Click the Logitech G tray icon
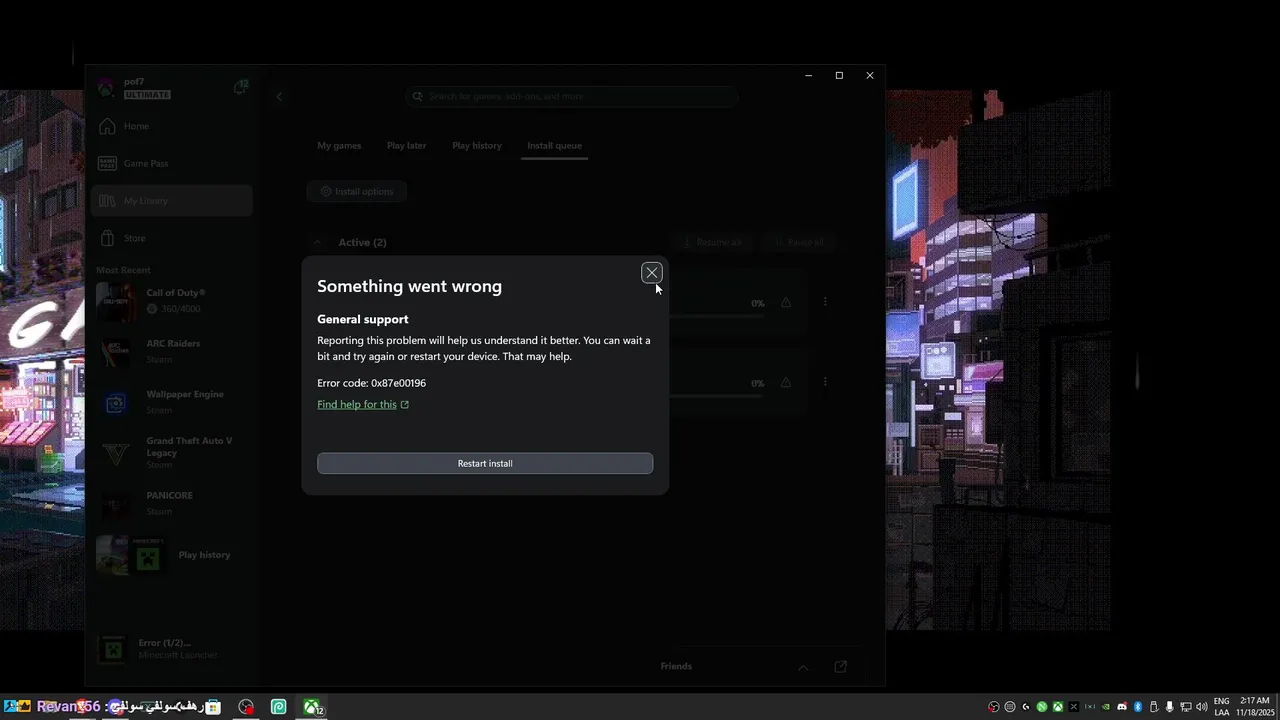The height and width of the screenshot is (720, 1280). [1025, 707]
